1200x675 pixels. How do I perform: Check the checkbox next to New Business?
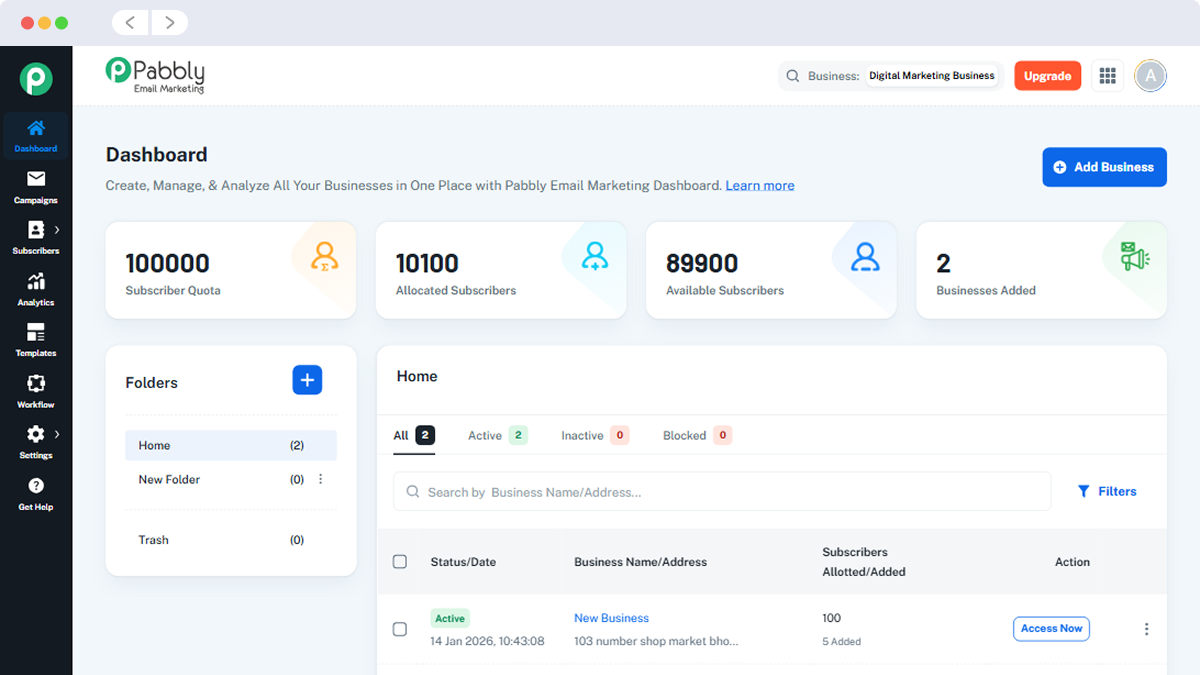(x=400, y=629)
